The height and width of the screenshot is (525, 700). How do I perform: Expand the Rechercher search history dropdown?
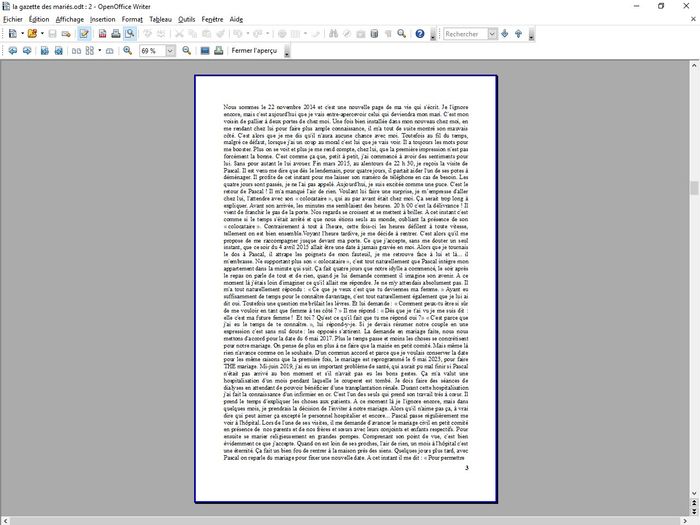click(x=492, y=34)
